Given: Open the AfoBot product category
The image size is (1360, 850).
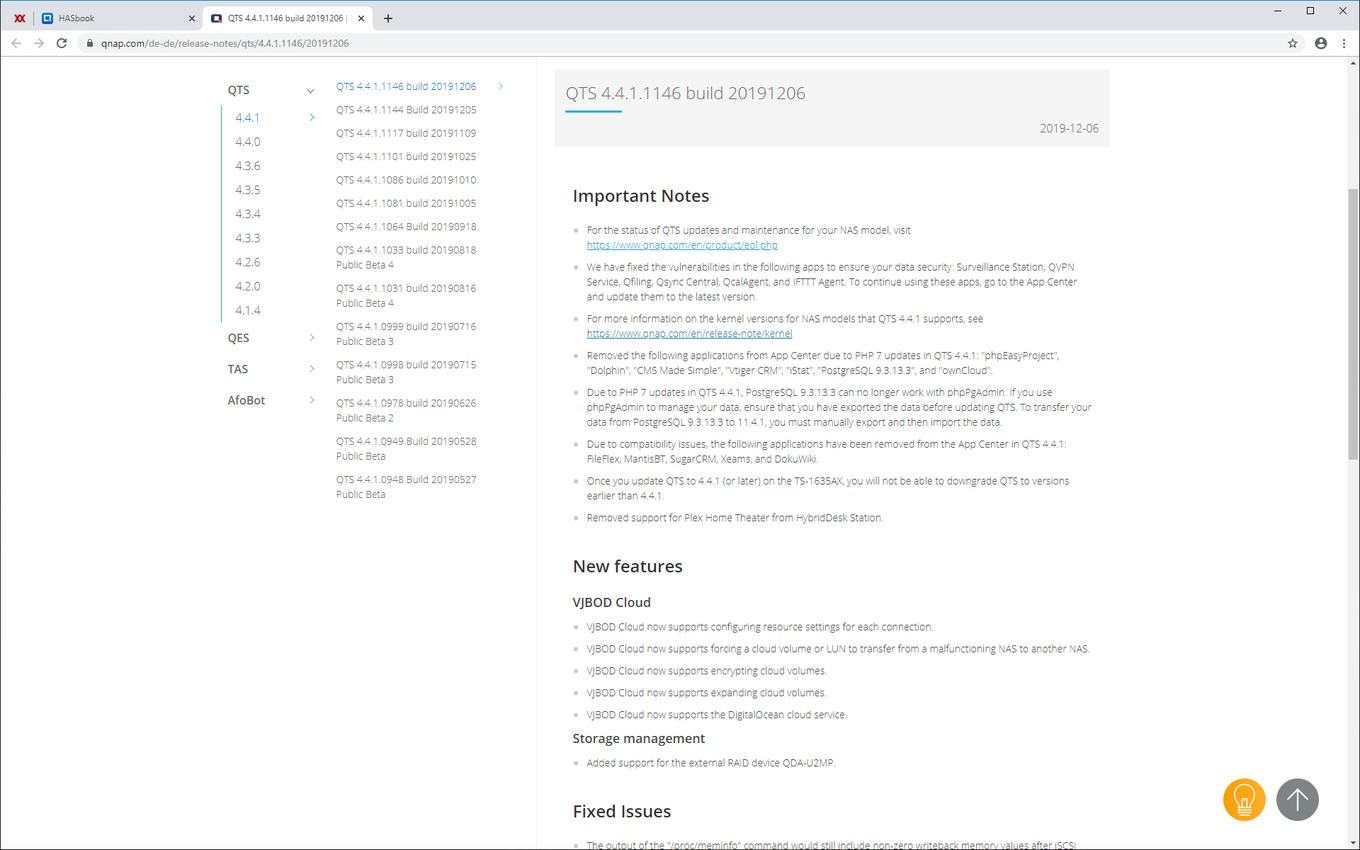Looking at the screenshot, I should click(246, 400).
